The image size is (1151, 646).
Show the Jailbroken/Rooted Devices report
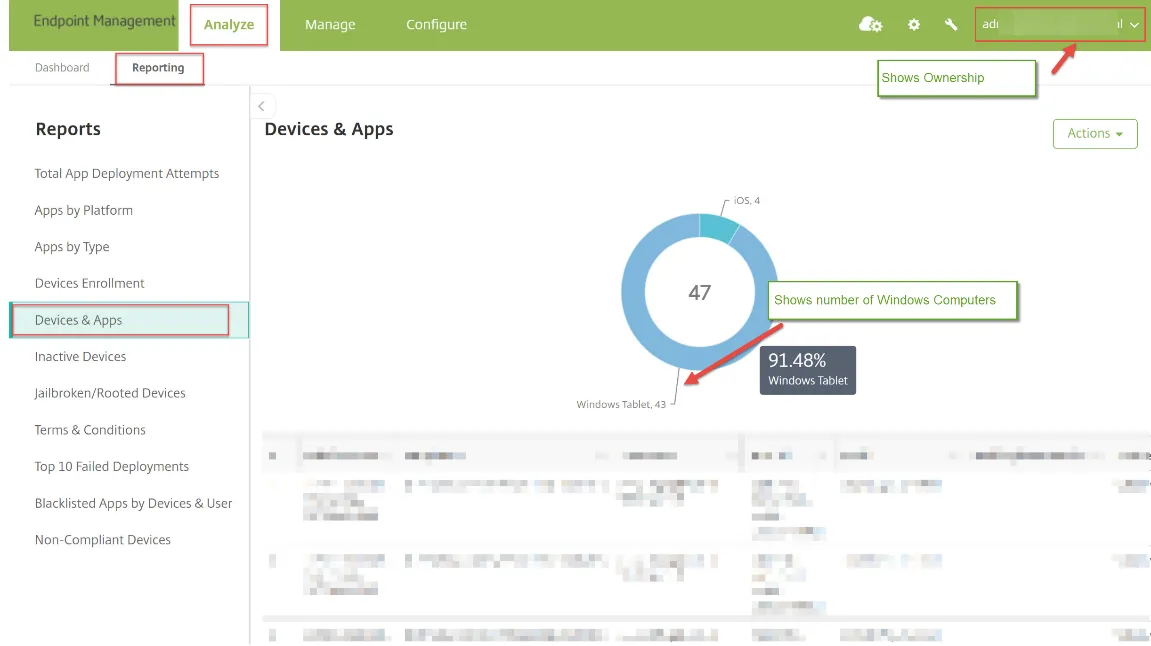pyautogui.click(x=110, y=394)
